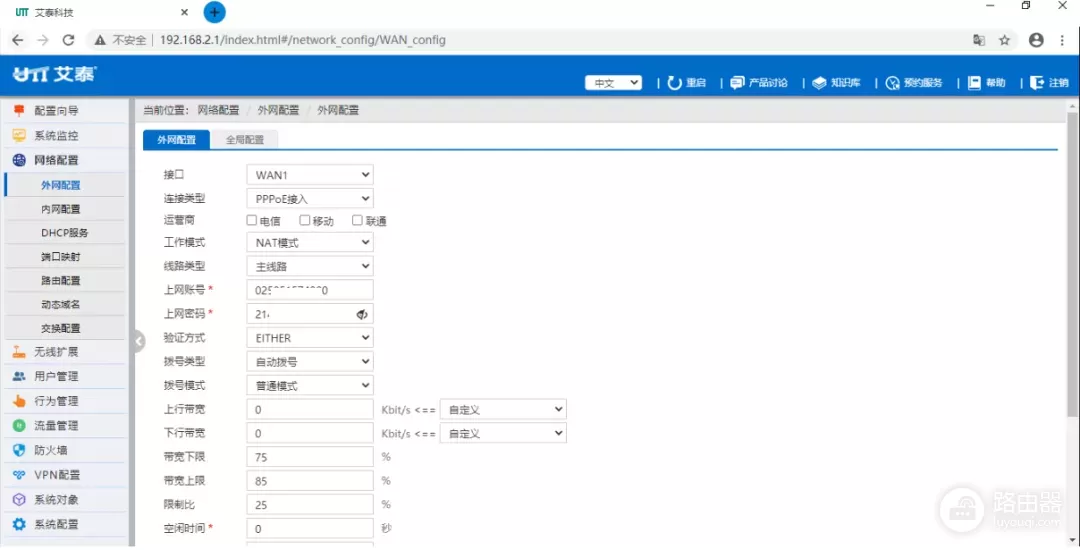Open 流量管理 traffic management section
The height and width of the screenshot is (550, 1080).
coord(56,425)
